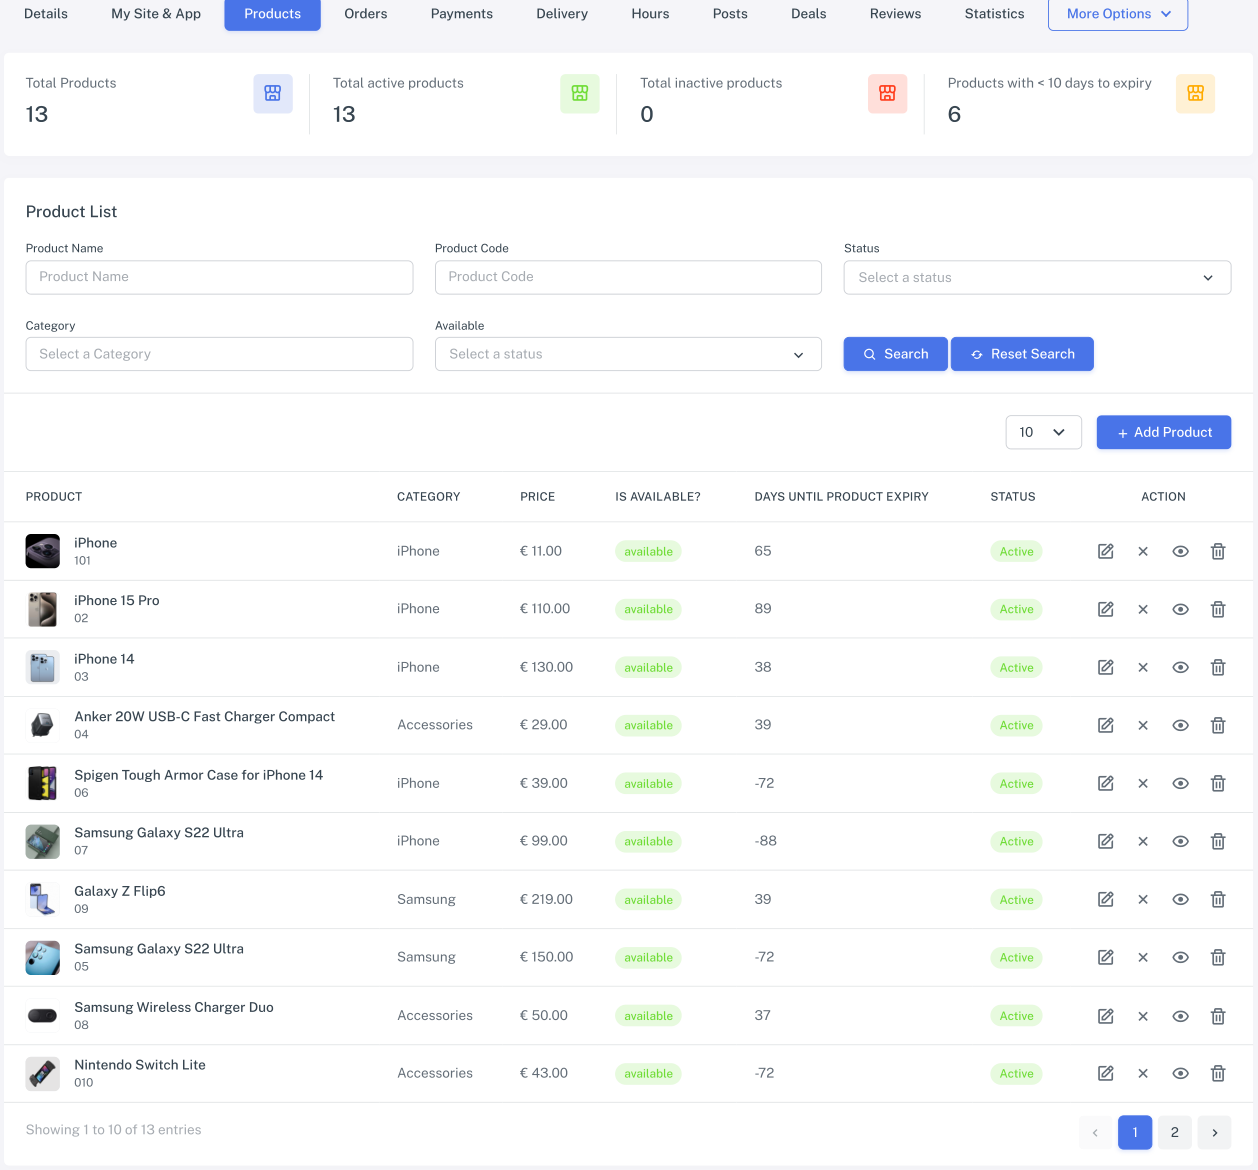
Task: Click the Reset Search button
Action: click(1022, 354)
